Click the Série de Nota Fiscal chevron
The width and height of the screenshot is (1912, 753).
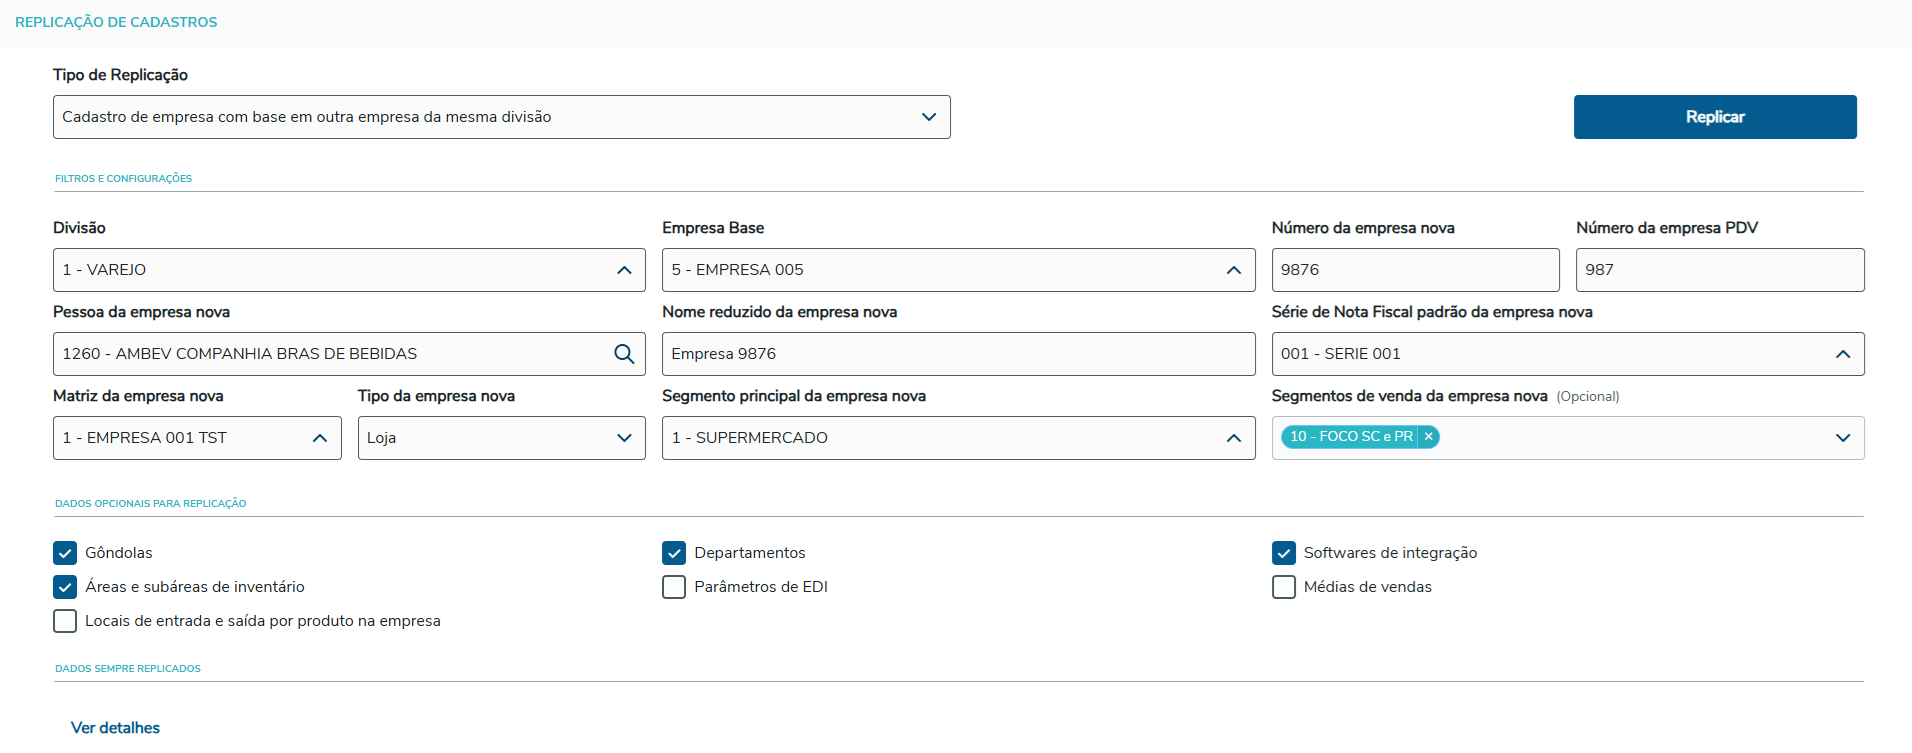(x=1842, y=354)
